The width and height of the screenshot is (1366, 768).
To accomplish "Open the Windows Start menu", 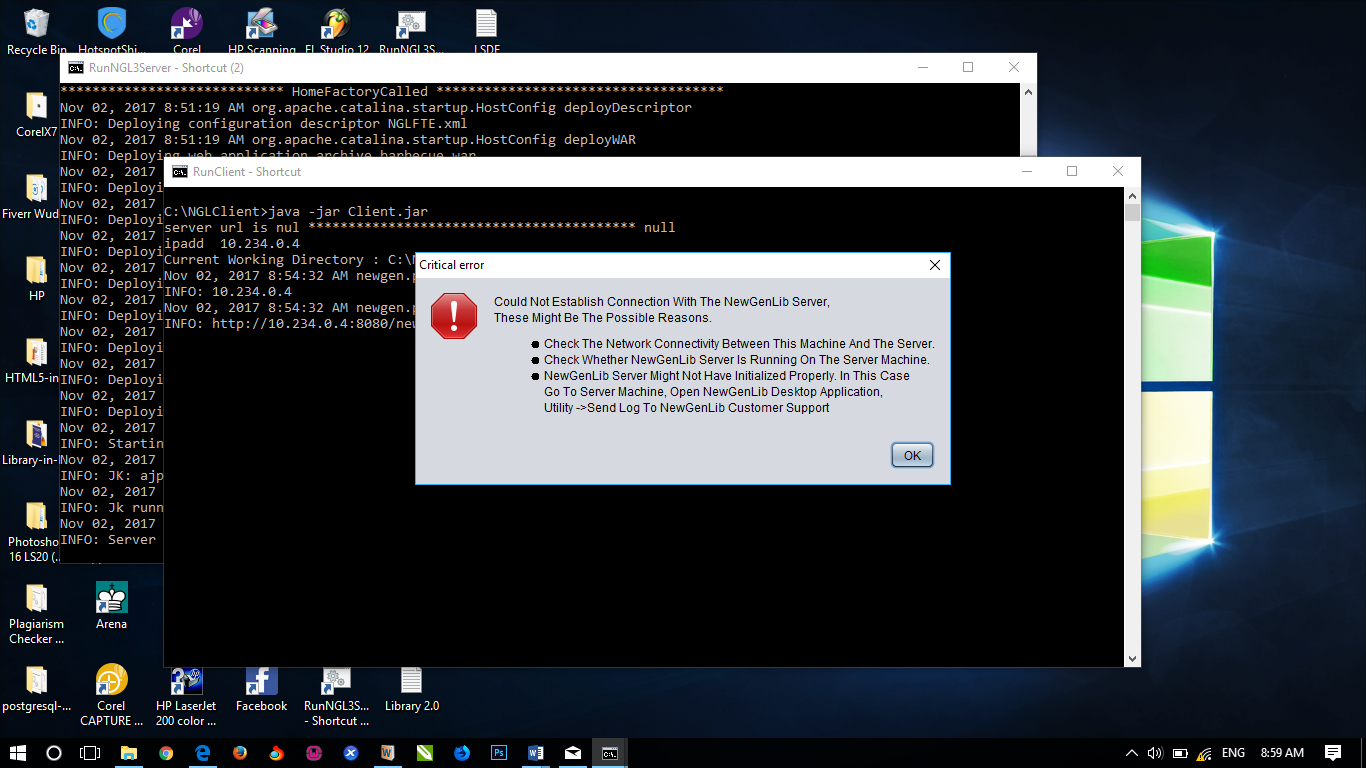I will coord(18,753).
